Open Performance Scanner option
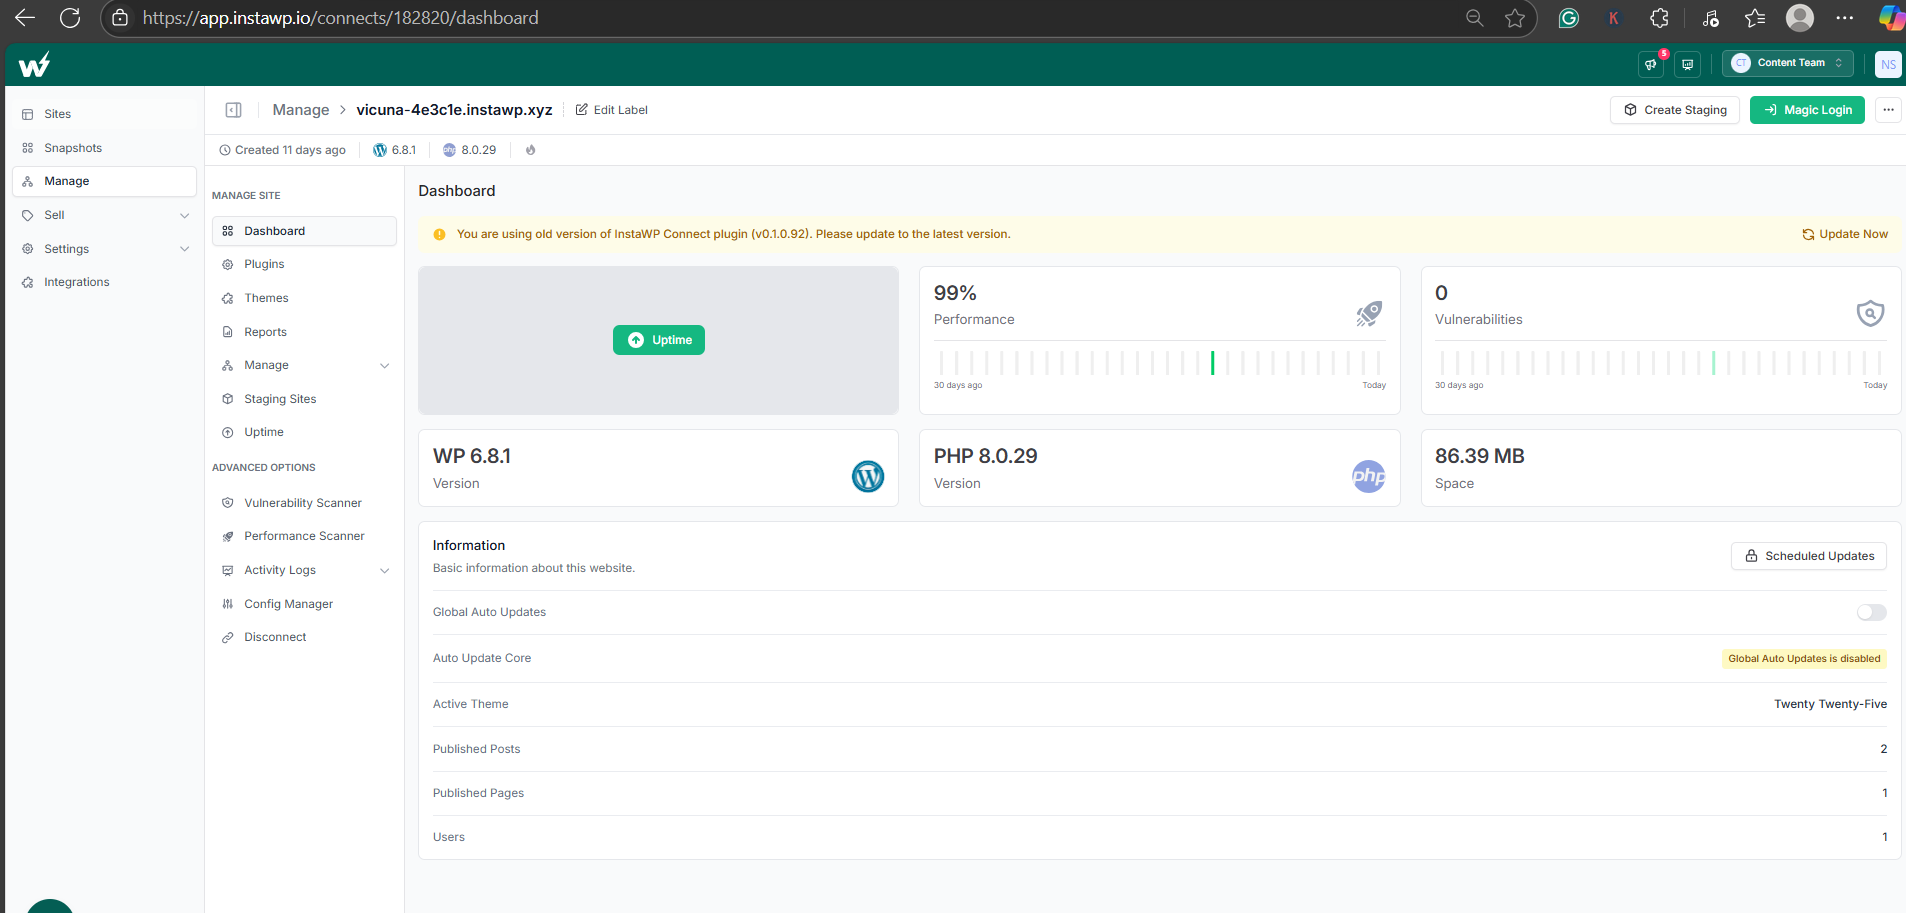1906x913 pixels. point(304,536)
